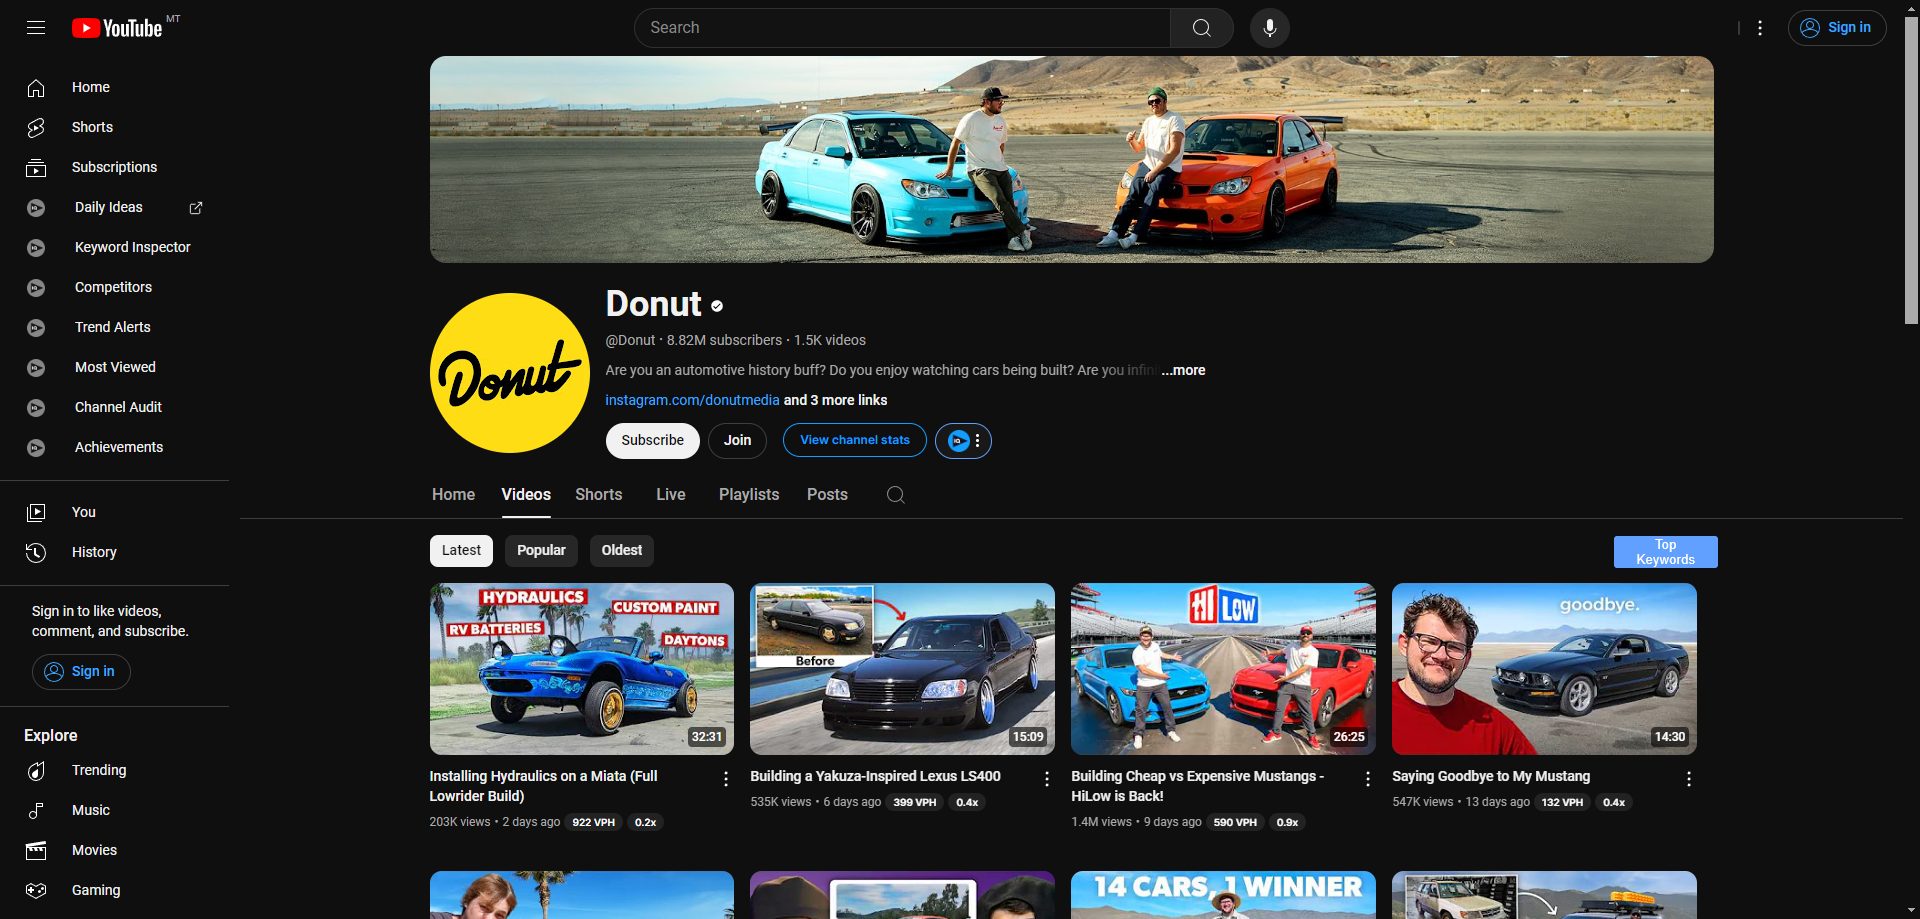Click the 132 VPH badge
This screenshot has width=1920, height=919.
click(1562, 802)
